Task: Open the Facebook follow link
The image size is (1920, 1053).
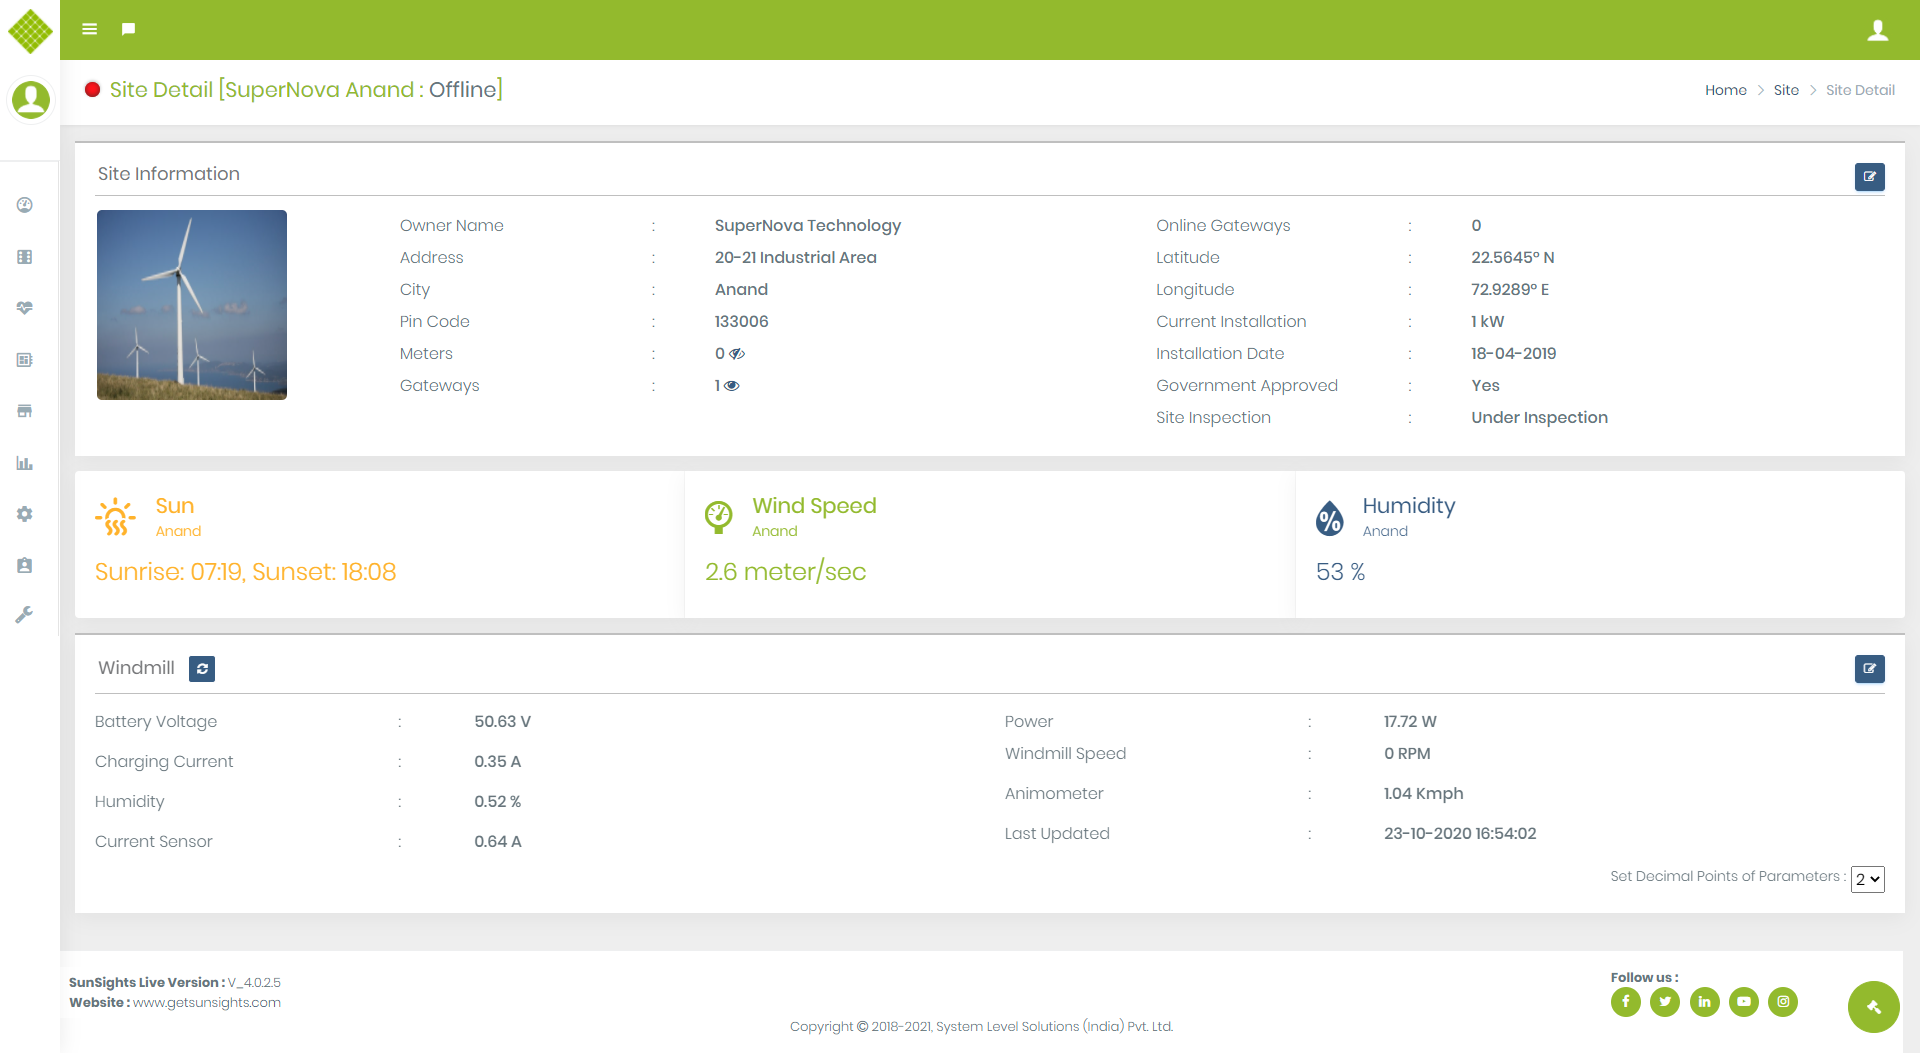Action: pos(1625,1002)
